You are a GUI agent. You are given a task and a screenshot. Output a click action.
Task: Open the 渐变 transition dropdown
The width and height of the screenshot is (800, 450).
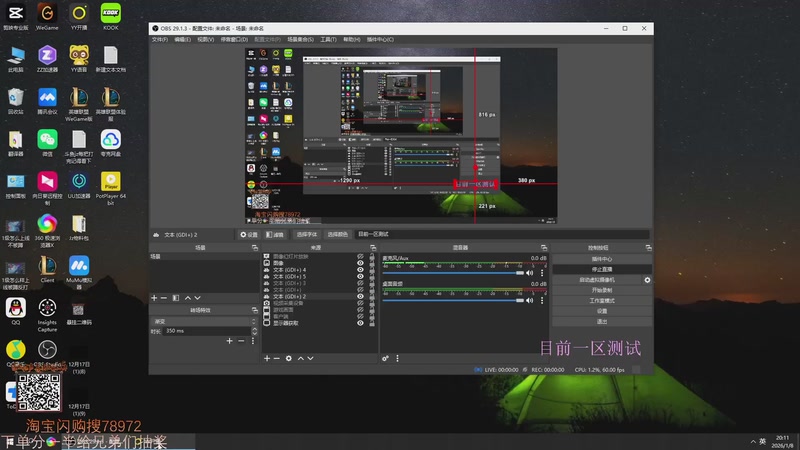(204, 321)
